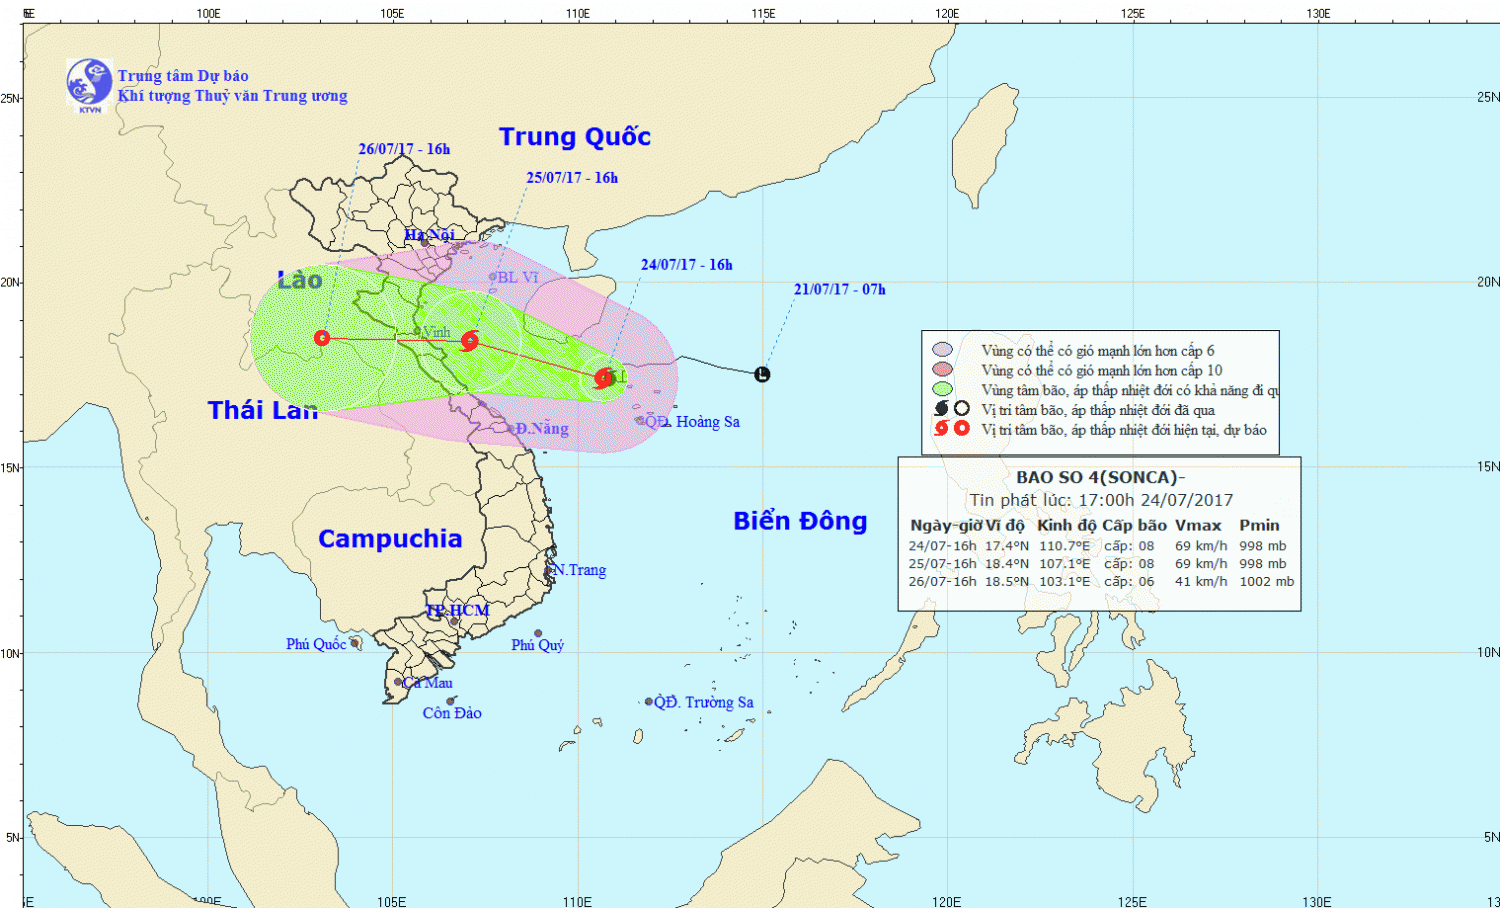Select the Côn Đảo island label
The image size is (1500, 908).
452,713
